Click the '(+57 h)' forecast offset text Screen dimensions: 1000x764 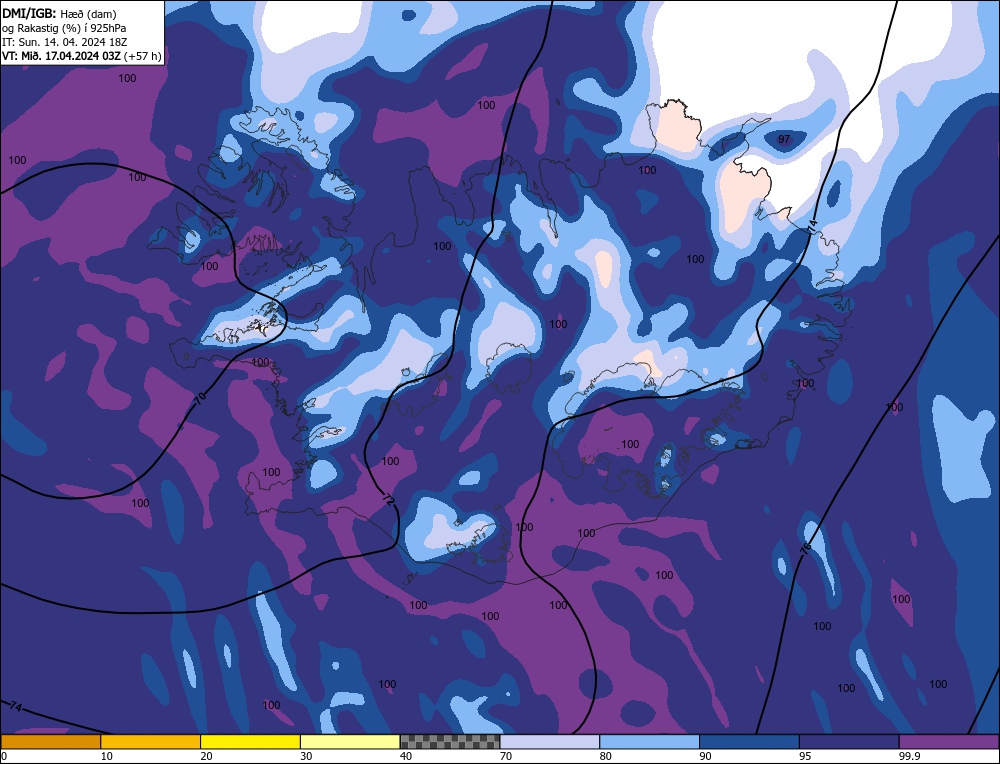tap(142, 56)
